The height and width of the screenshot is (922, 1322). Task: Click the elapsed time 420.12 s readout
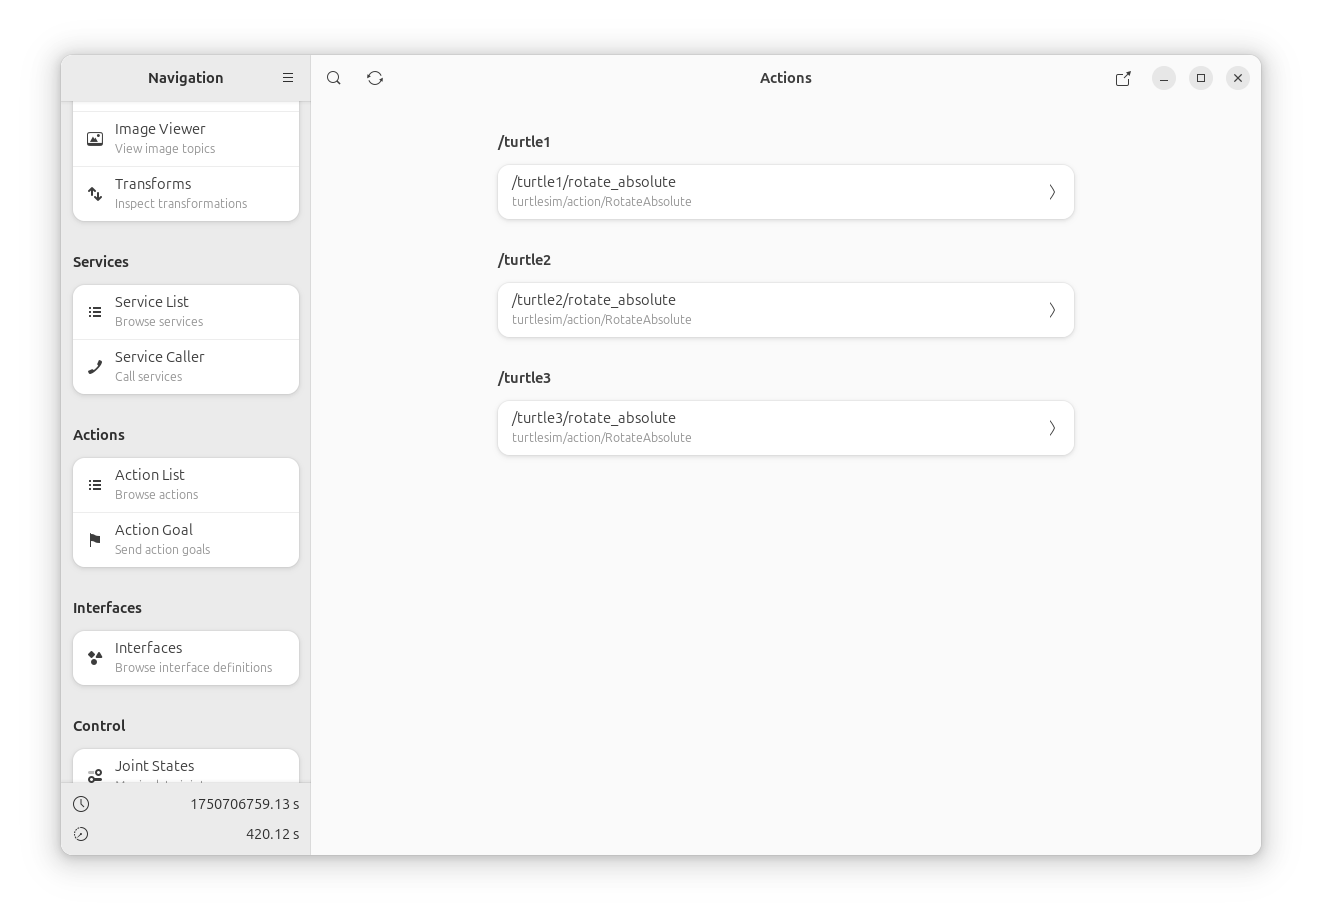(x=272, y=834)
